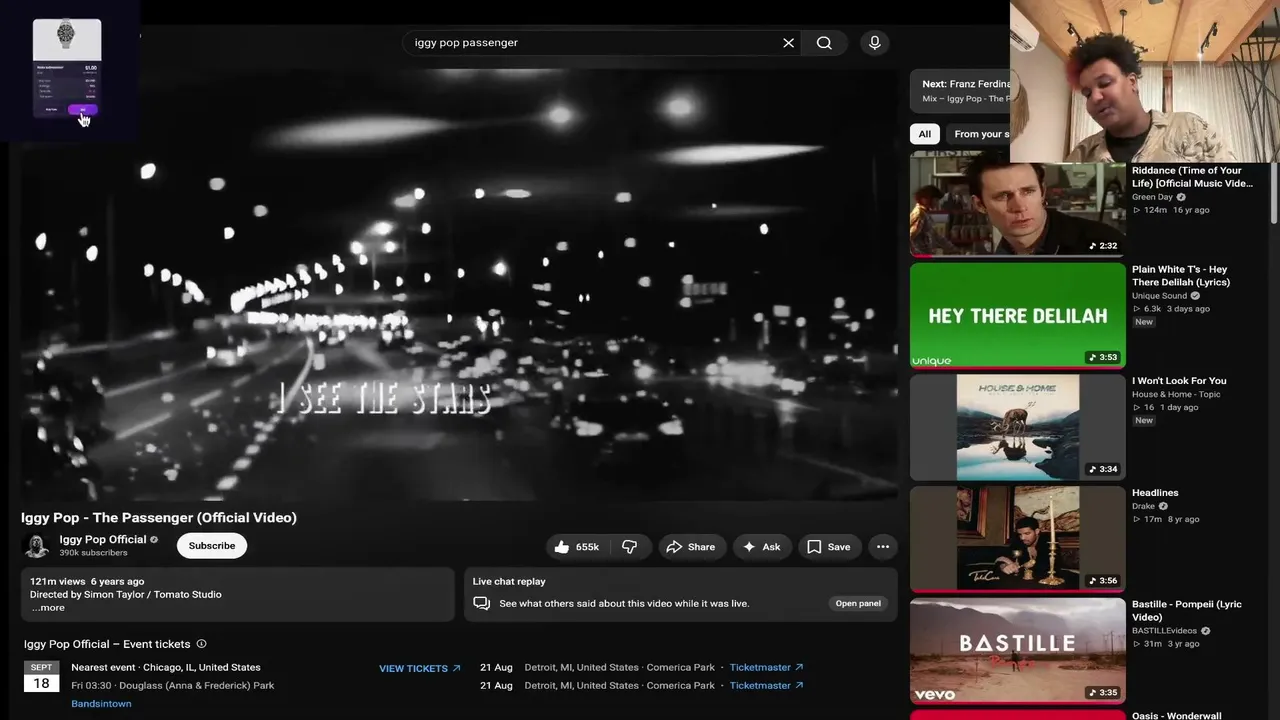Clear the search box with the X icon
Viewport: 1280px width, 720px height.
788,43
